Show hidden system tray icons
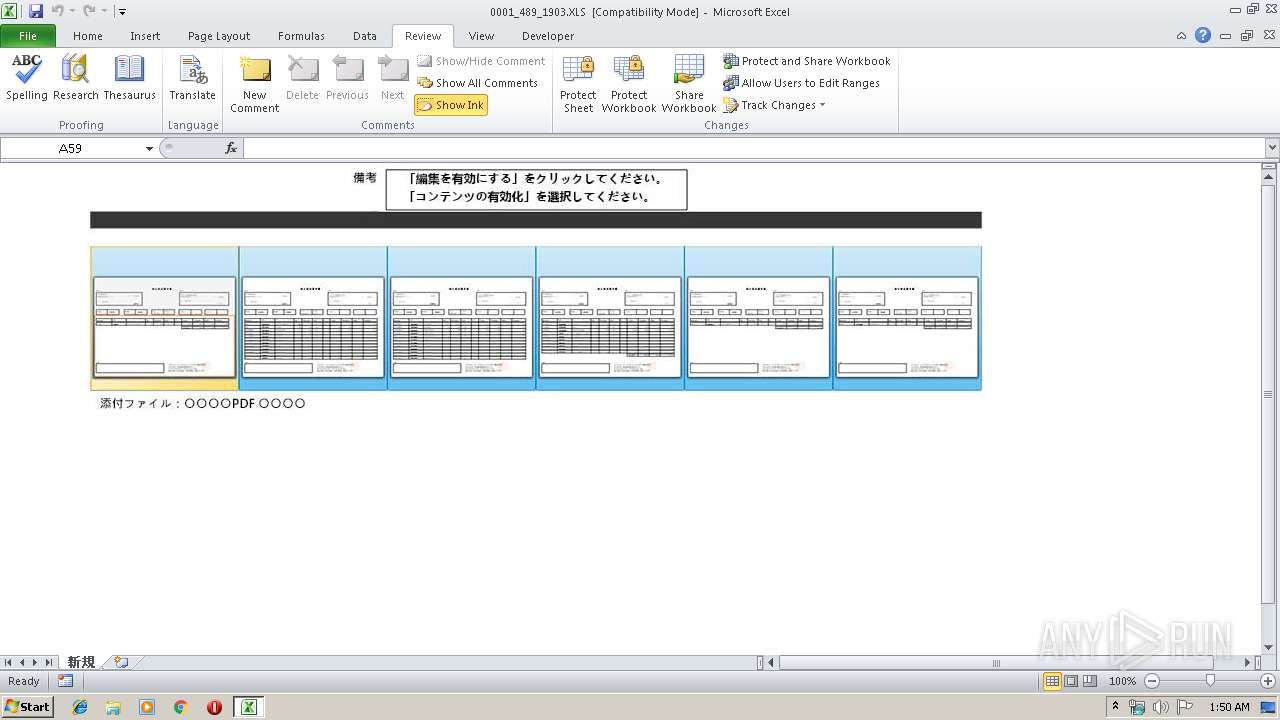Image resolution: width=1280 pixels, height=720 pixels. click(1115, 707)
